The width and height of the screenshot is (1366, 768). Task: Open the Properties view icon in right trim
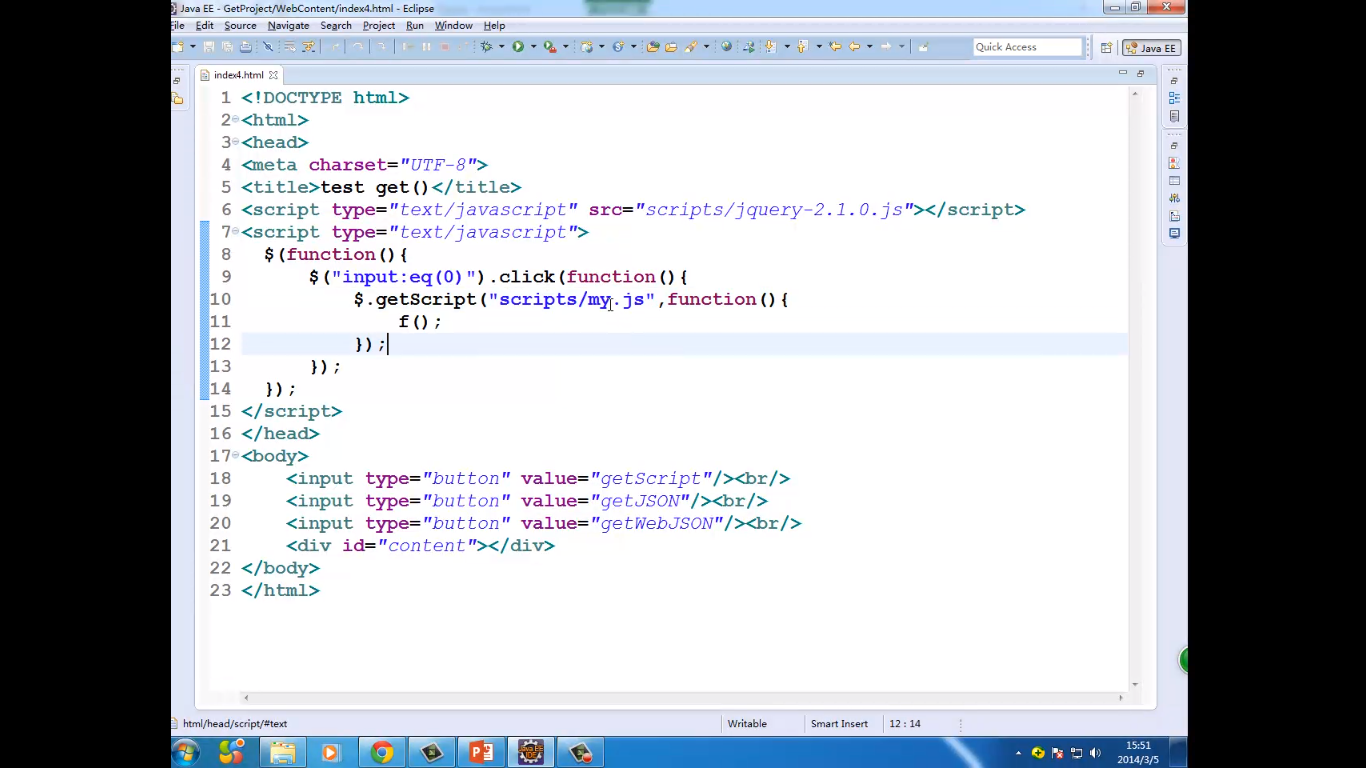pos(1174,181)
